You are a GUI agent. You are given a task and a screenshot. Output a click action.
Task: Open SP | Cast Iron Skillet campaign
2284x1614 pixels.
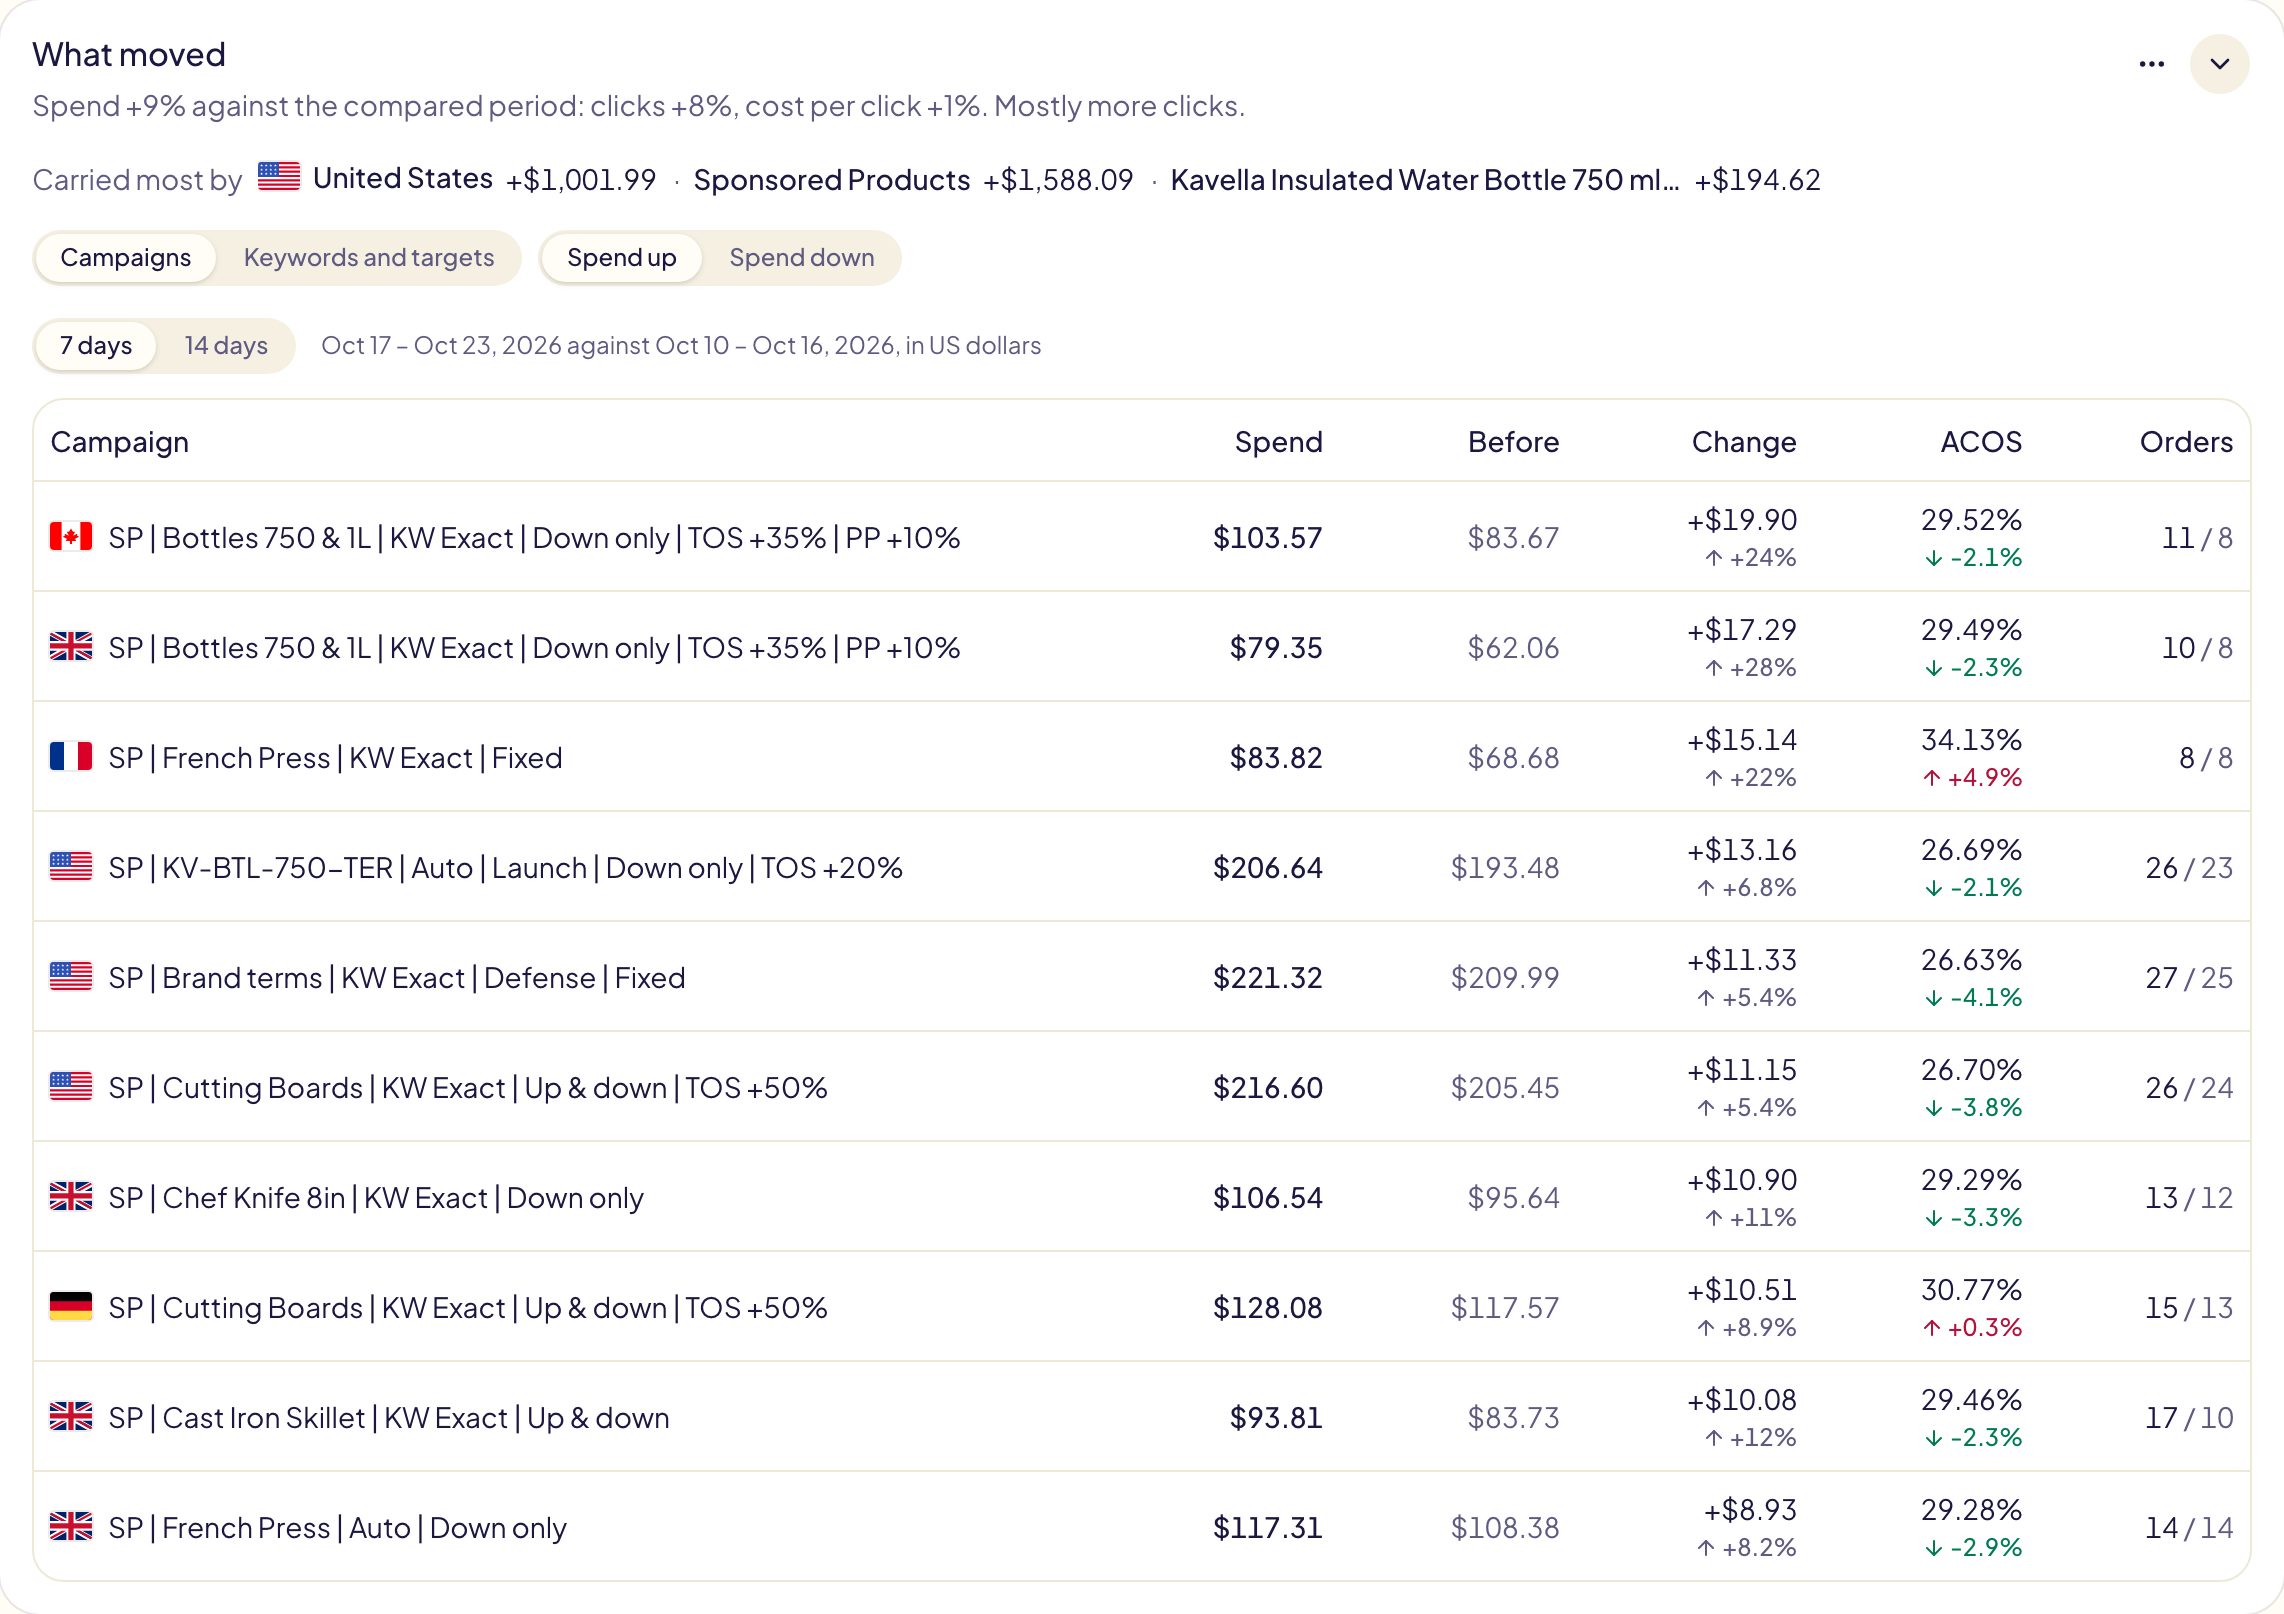click(x=389, y=1418)
